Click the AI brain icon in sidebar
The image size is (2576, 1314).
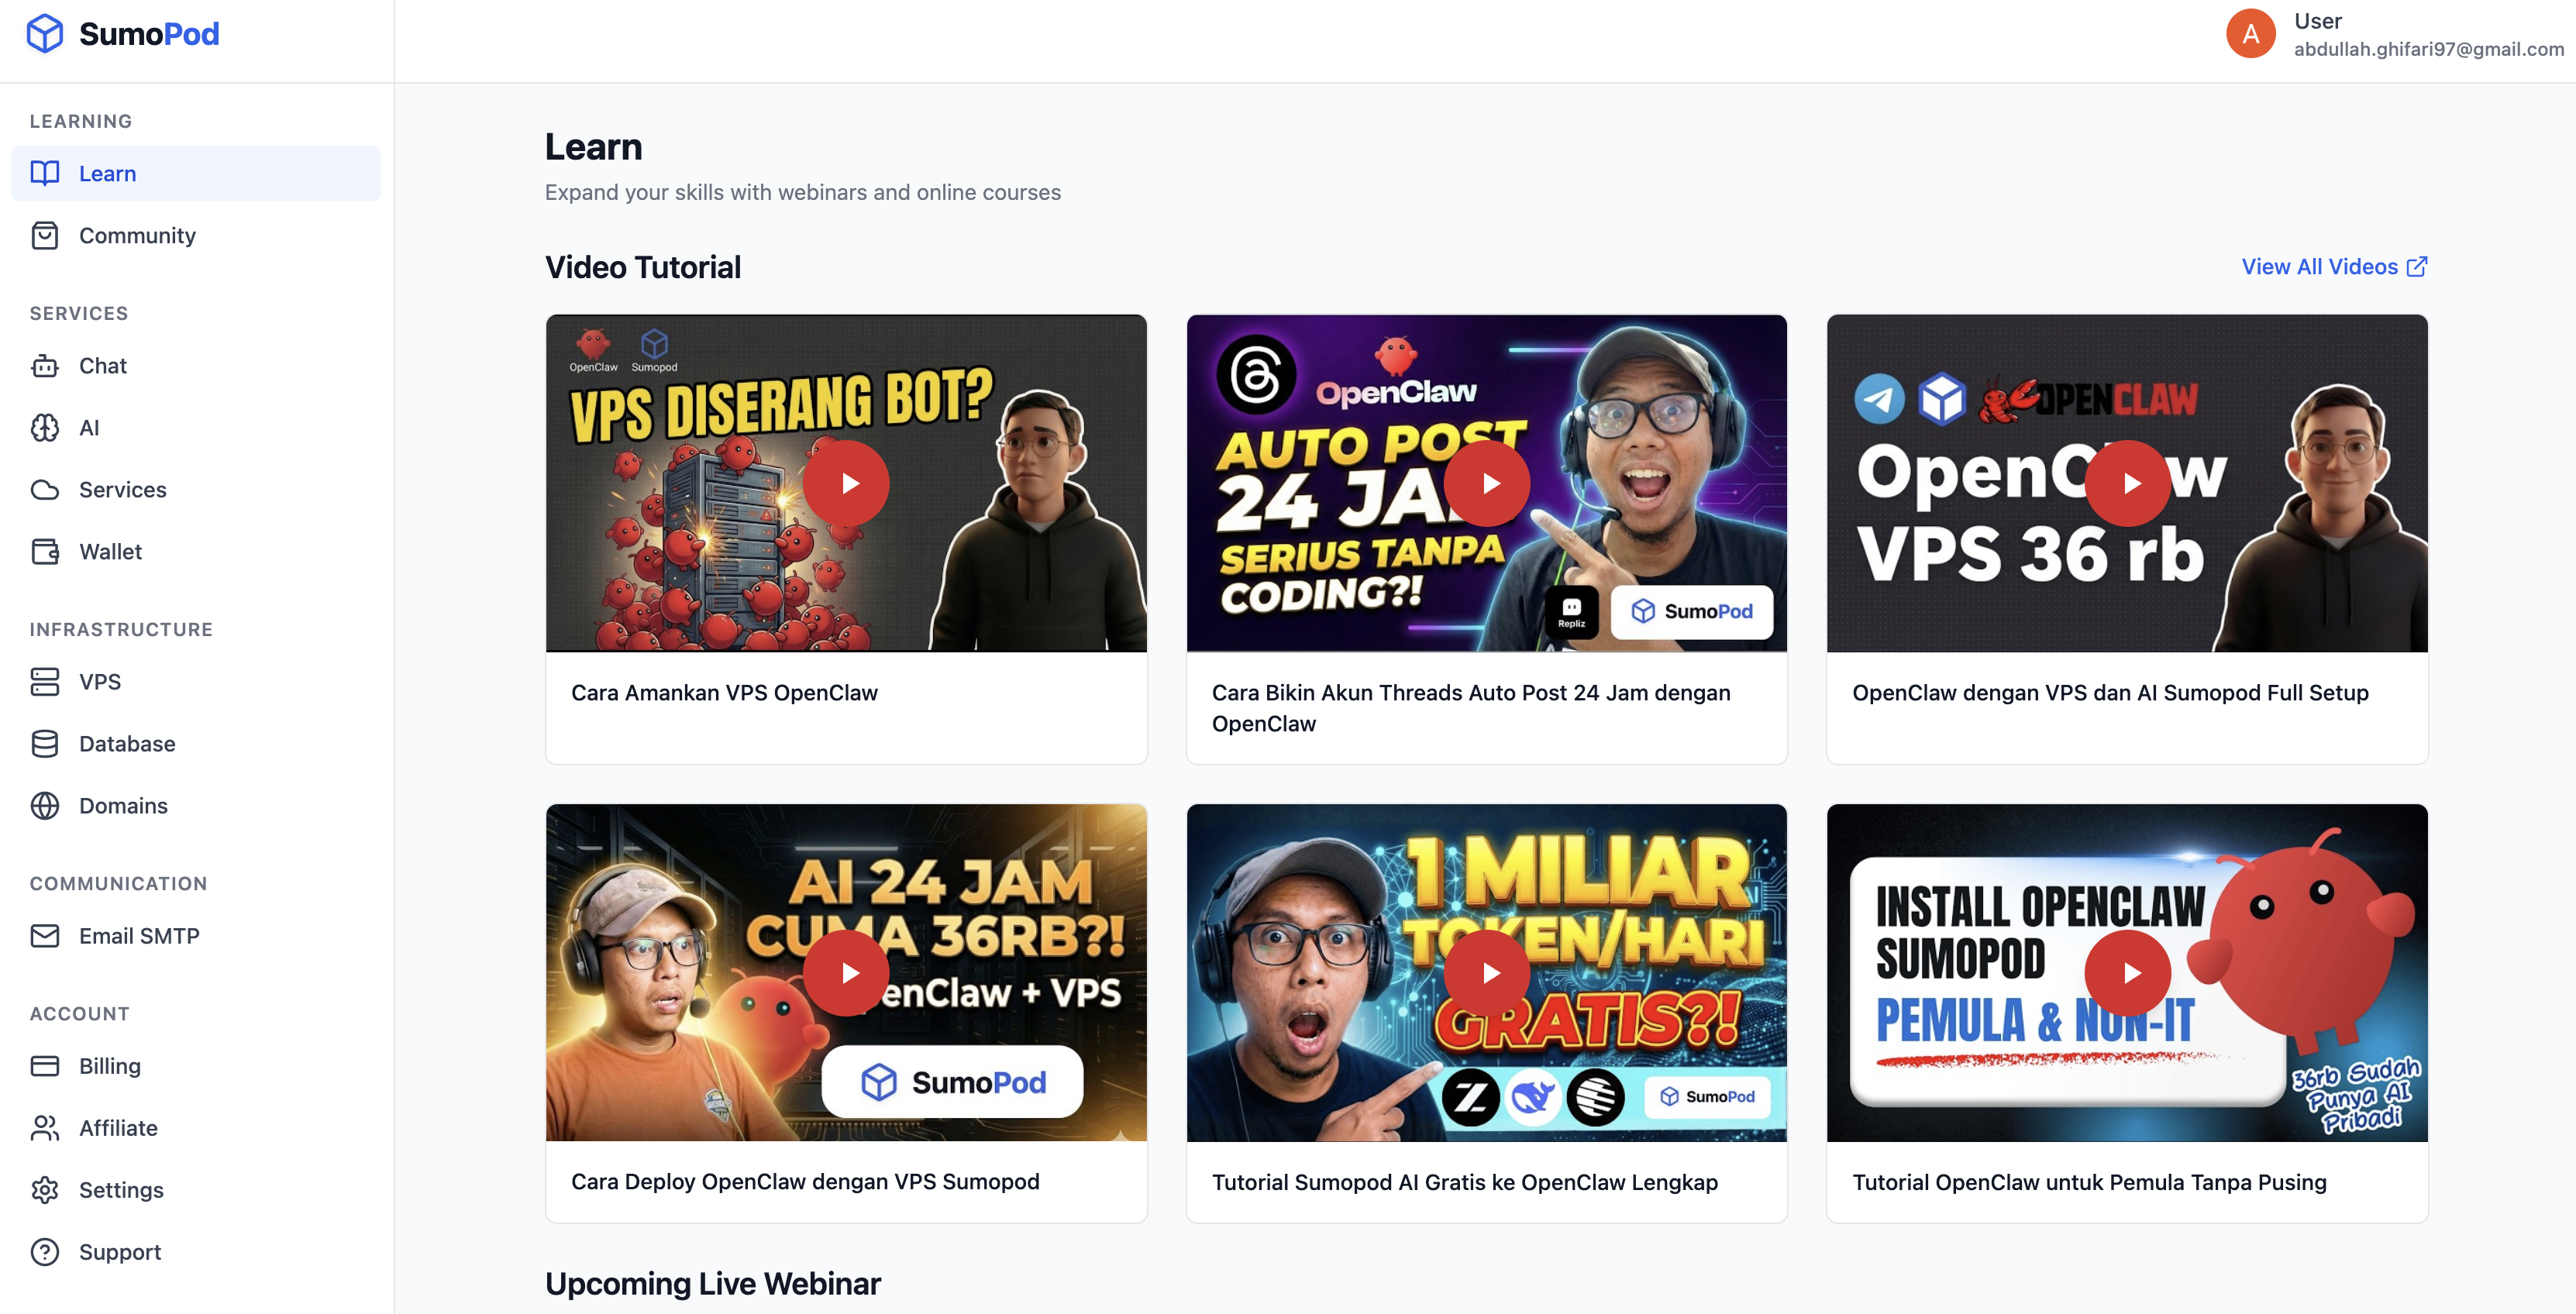point(45,428)
